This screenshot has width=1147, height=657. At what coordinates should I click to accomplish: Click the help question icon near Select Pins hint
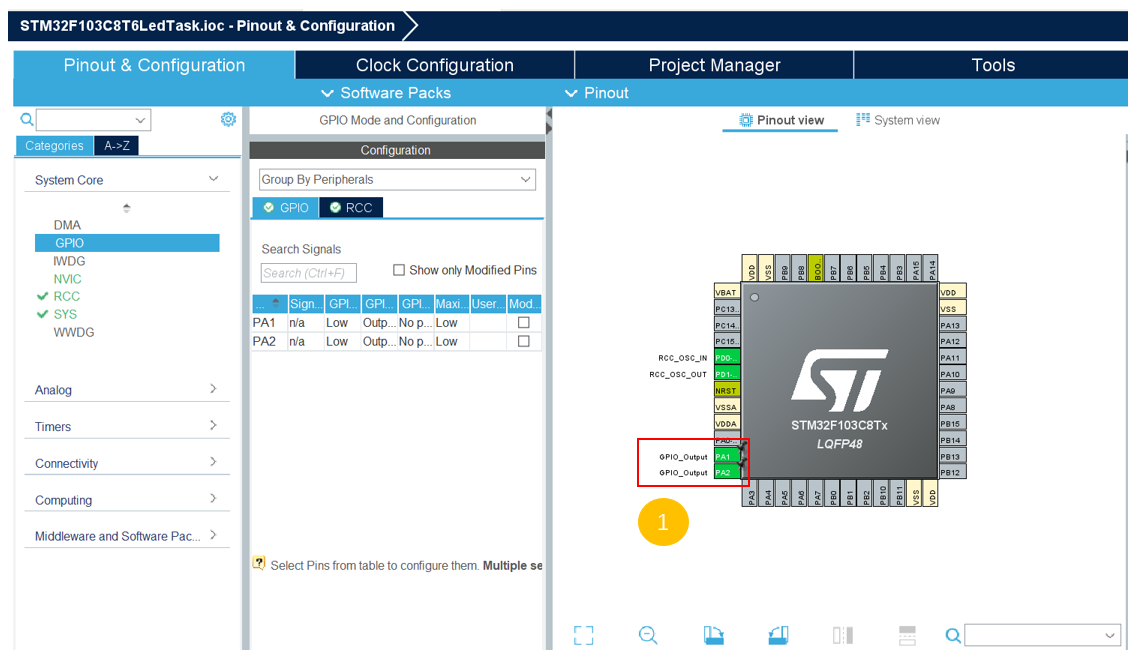click(259, 563)
